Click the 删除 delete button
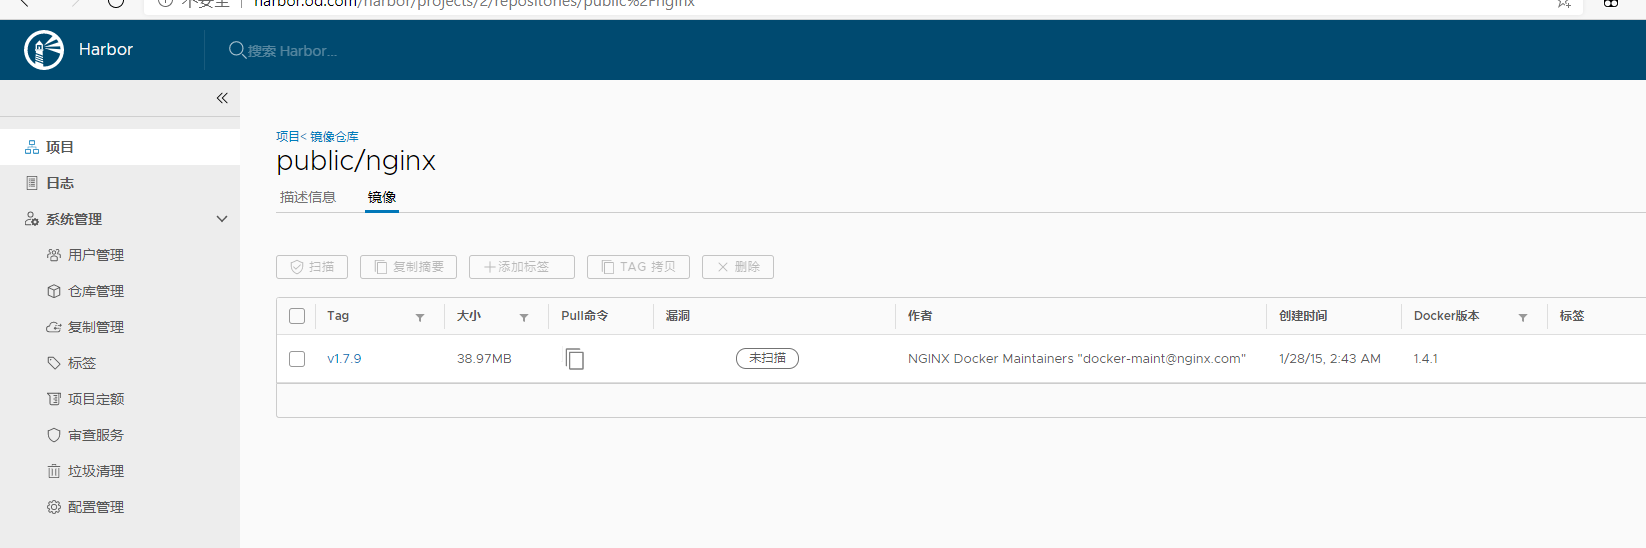Screen dimensions: 1646x548 point(738,267)
